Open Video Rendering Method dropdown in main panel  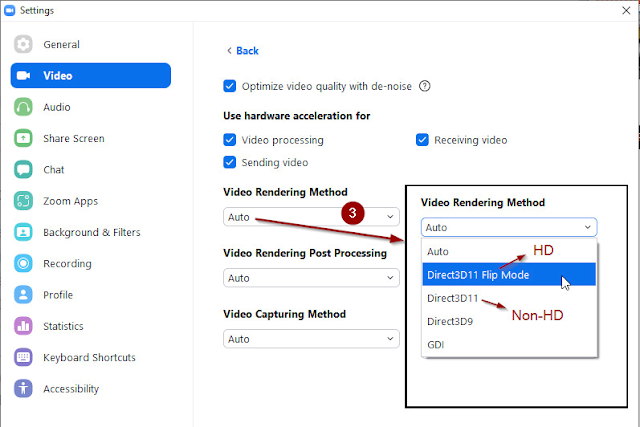311,217
